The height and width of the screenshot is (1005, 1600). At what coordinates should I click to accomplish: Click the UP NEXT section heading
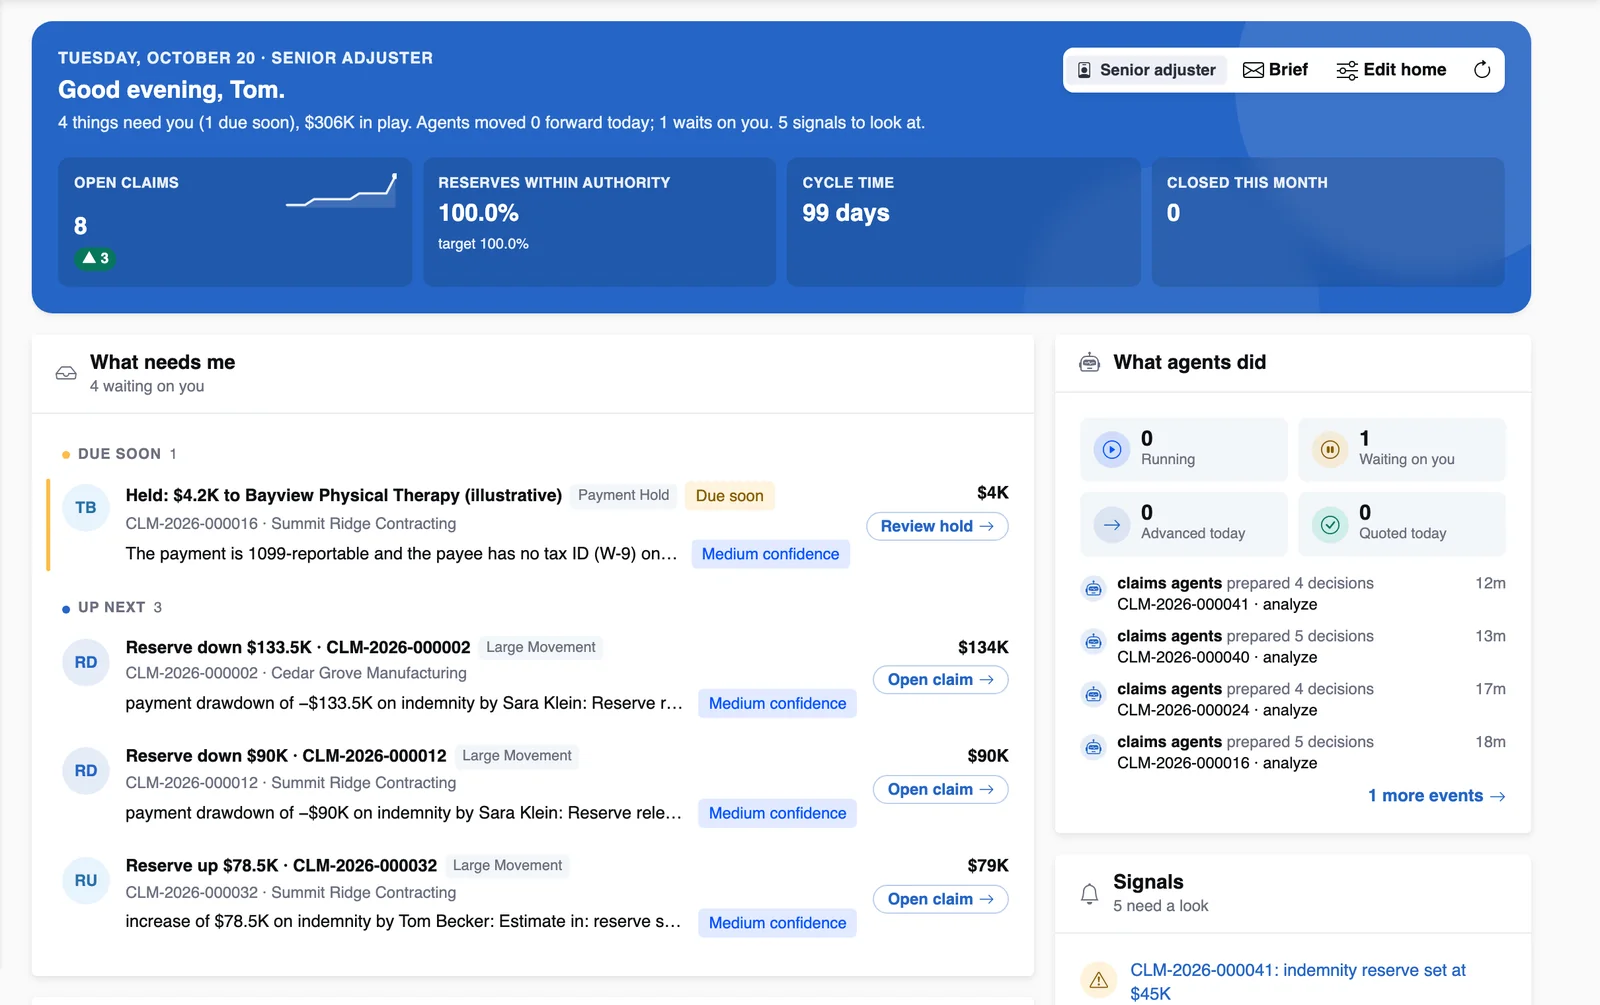pyautogui.click(x=112, y=608)
